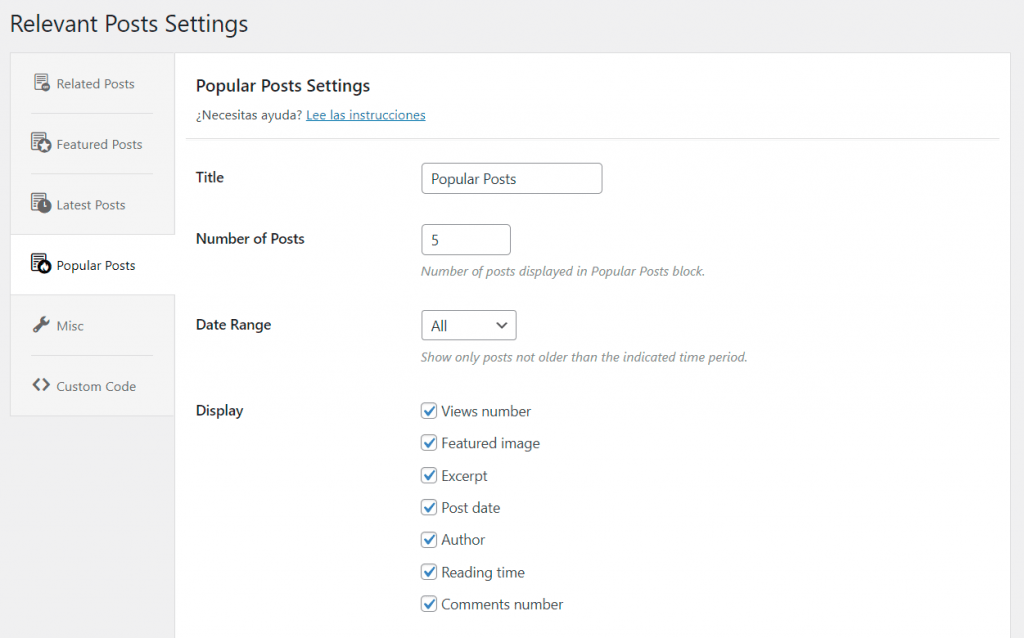Image resolution: width=1024 pixels, height=638 pixels.
Task: Click the Custom Code brackets icon
Action: (x=41, y=385)
